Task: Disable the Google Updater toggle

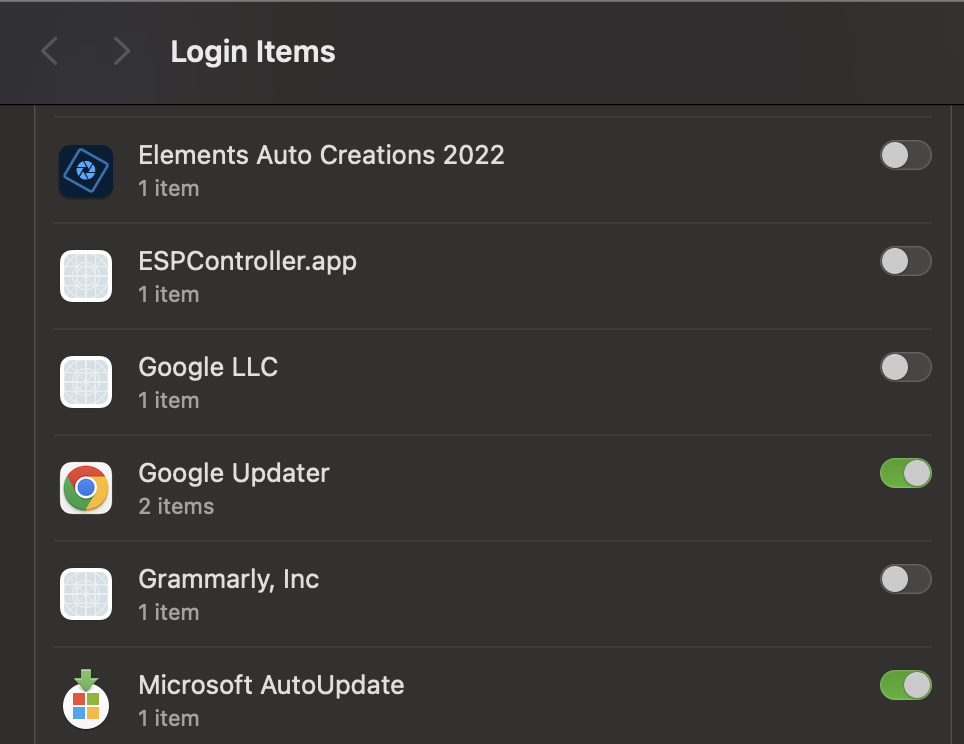Action: click(x=905, y=473)
